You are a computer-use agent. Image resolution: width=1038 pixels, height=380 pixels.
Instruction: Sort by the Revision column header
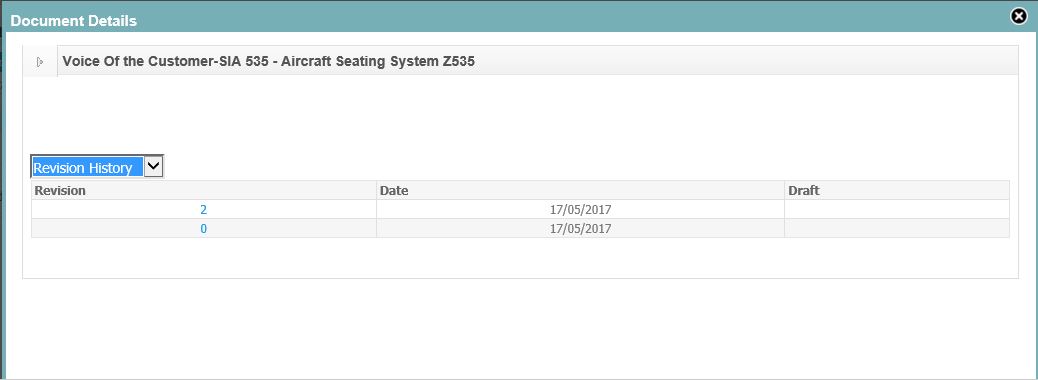[60, 191]
